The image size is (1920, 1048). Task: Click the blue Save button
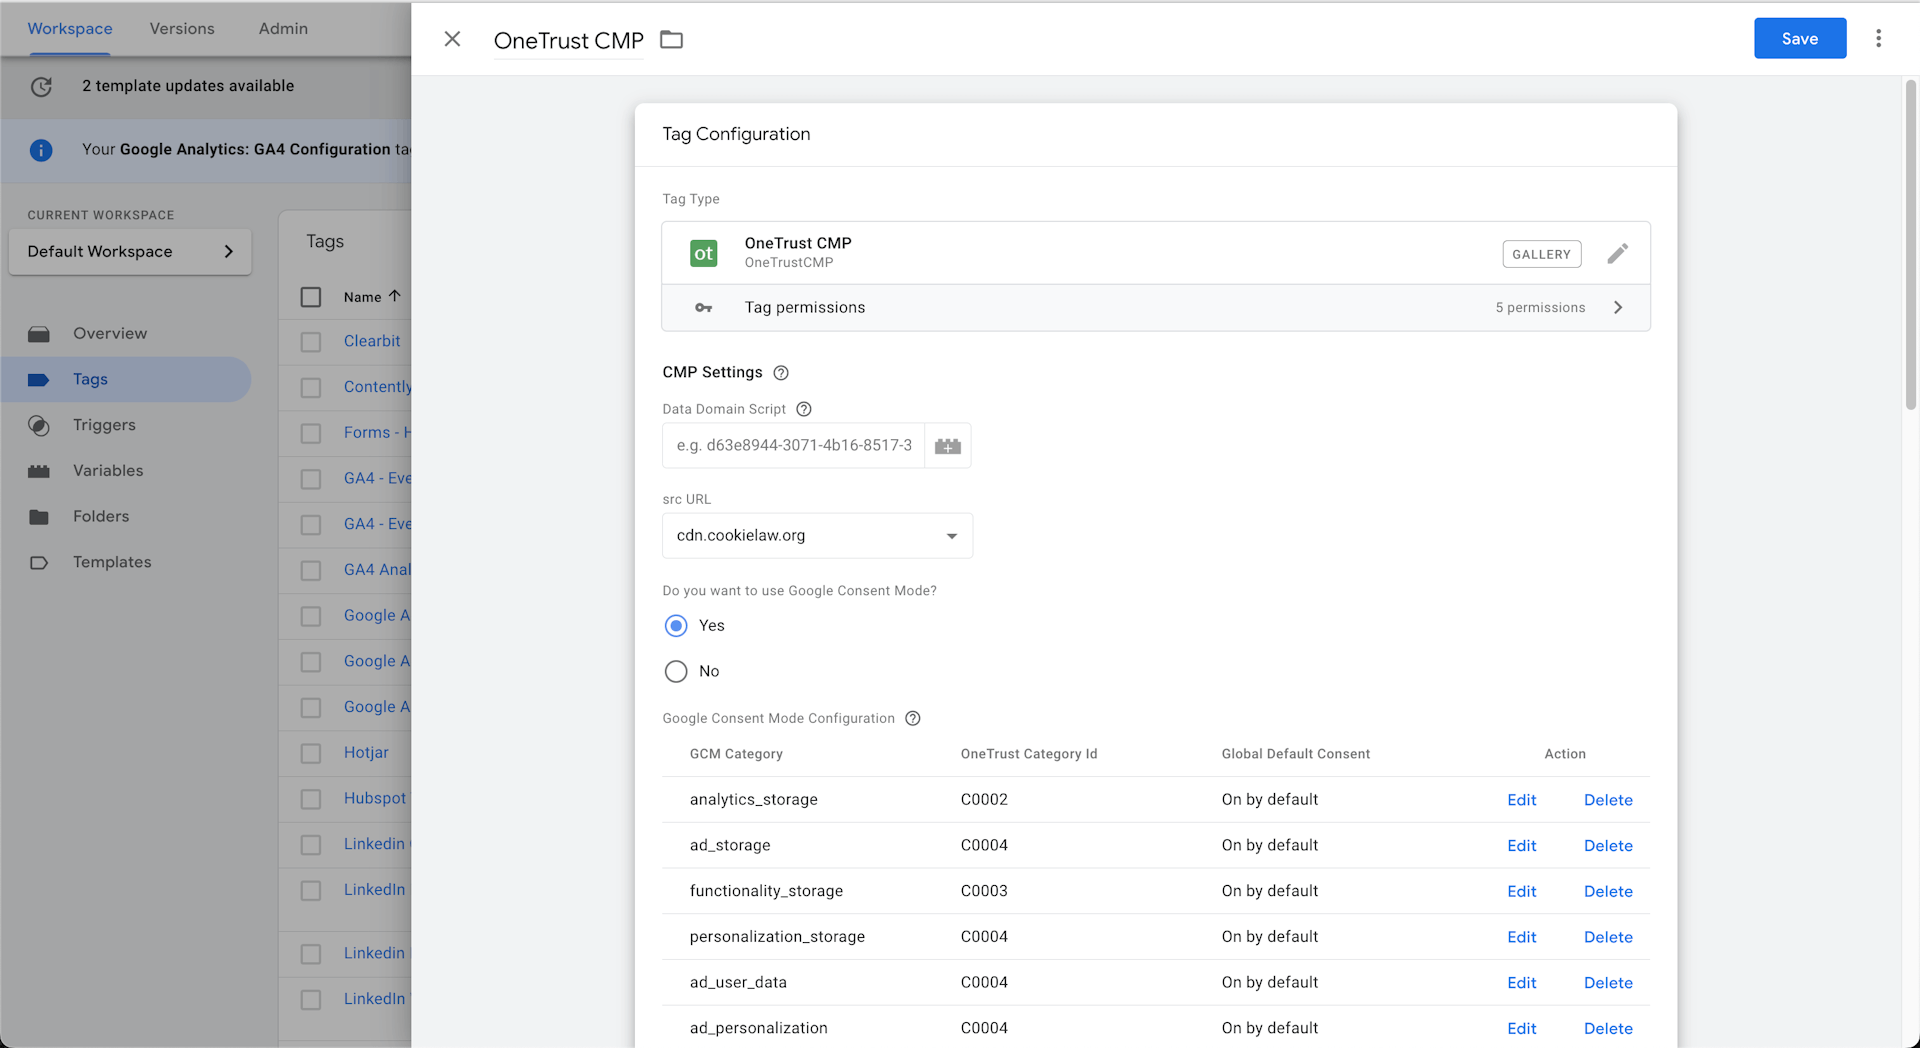pos(1799,39)
